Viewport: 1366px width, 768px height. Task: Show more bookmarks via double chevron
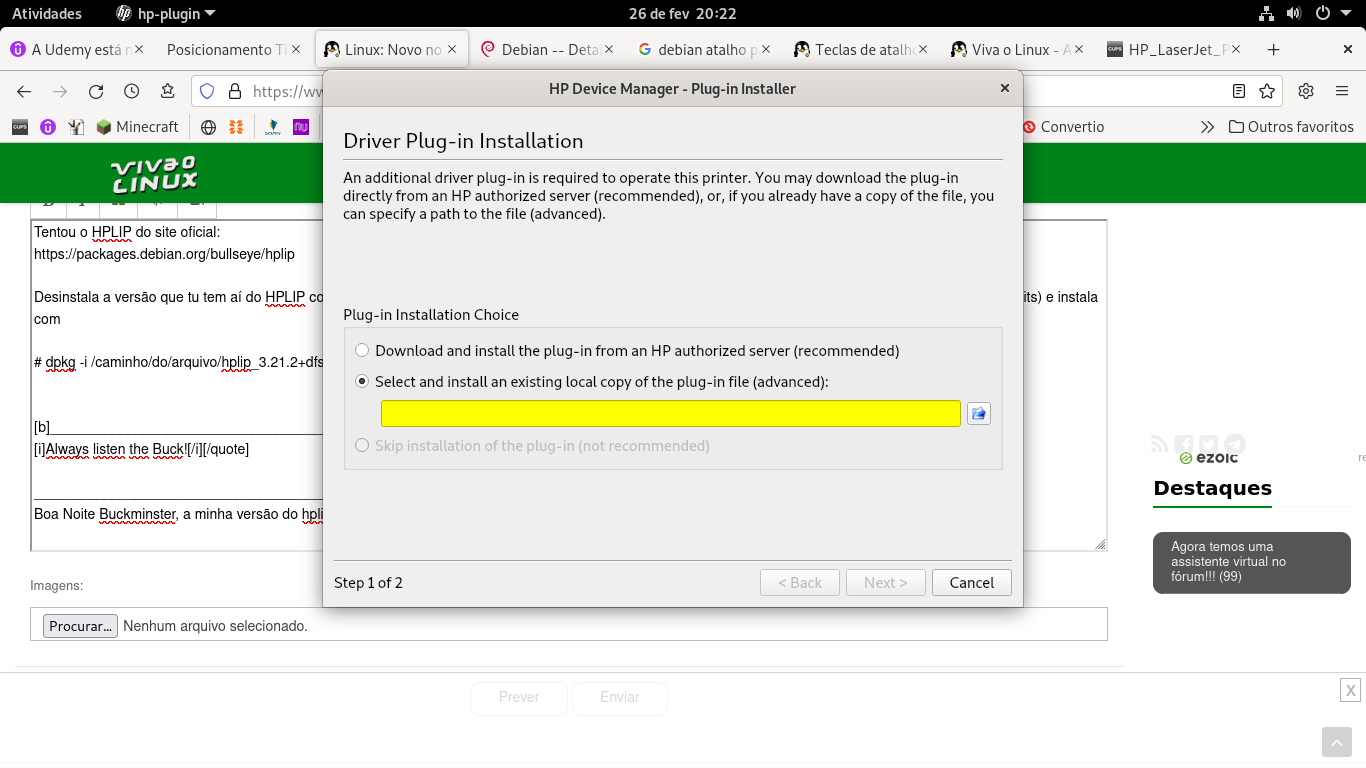click(1207, 127)
